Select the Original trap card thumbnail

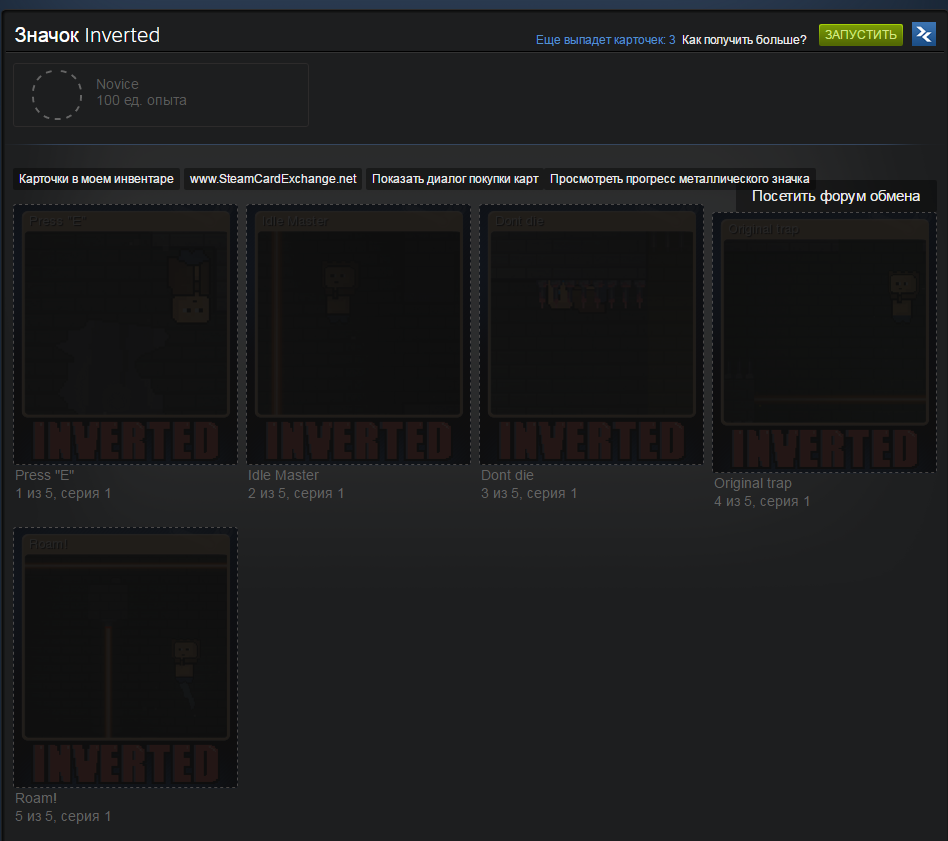click(x=825, y=342)
